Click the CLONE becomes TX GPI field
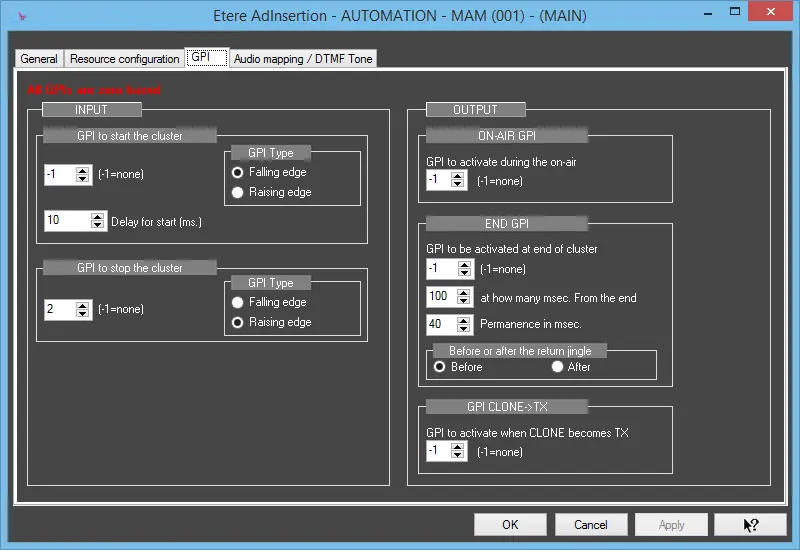This screenshot has width=800, height=550. tap(437, 452)
